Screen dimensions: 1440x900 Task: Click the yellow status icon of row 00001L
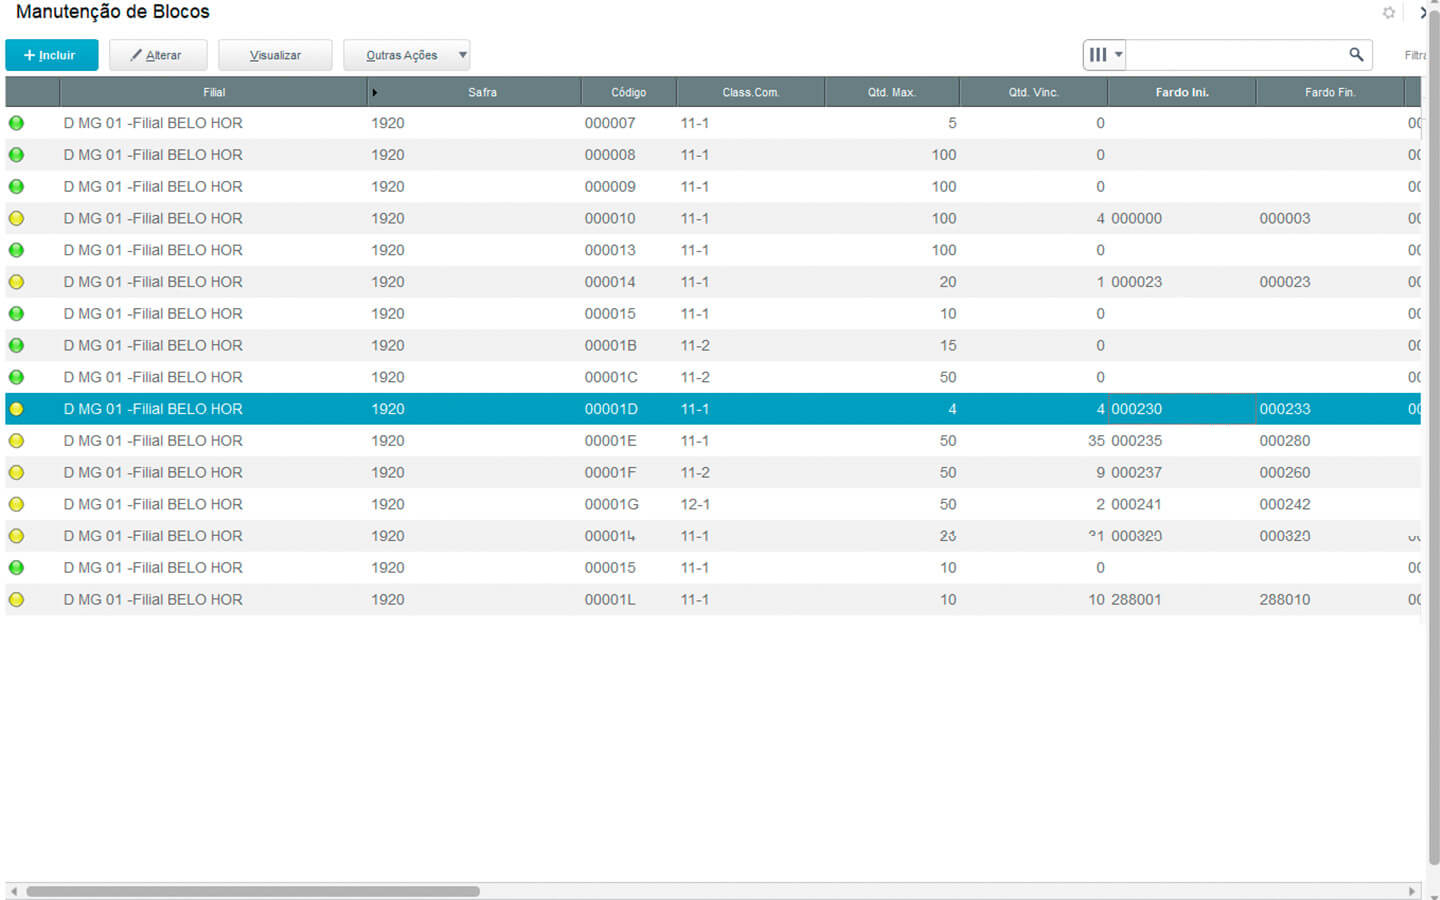[x=17, y=600]
